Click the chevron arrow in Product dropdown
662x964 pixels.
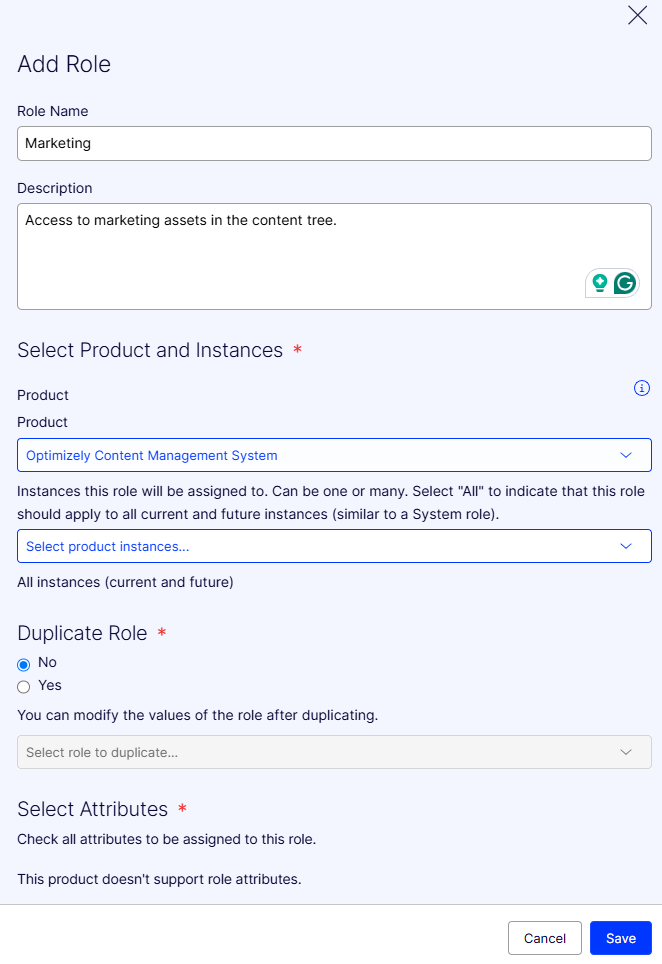tap(626, 455)
